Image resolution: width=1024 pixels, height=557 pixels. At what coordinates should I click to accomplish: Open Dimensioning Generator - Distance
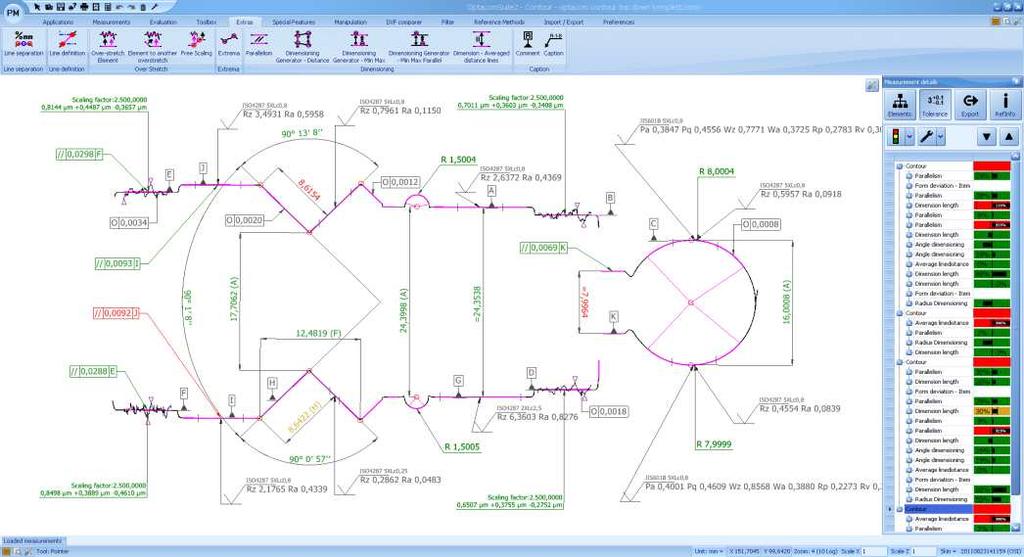tap(302, 46)
